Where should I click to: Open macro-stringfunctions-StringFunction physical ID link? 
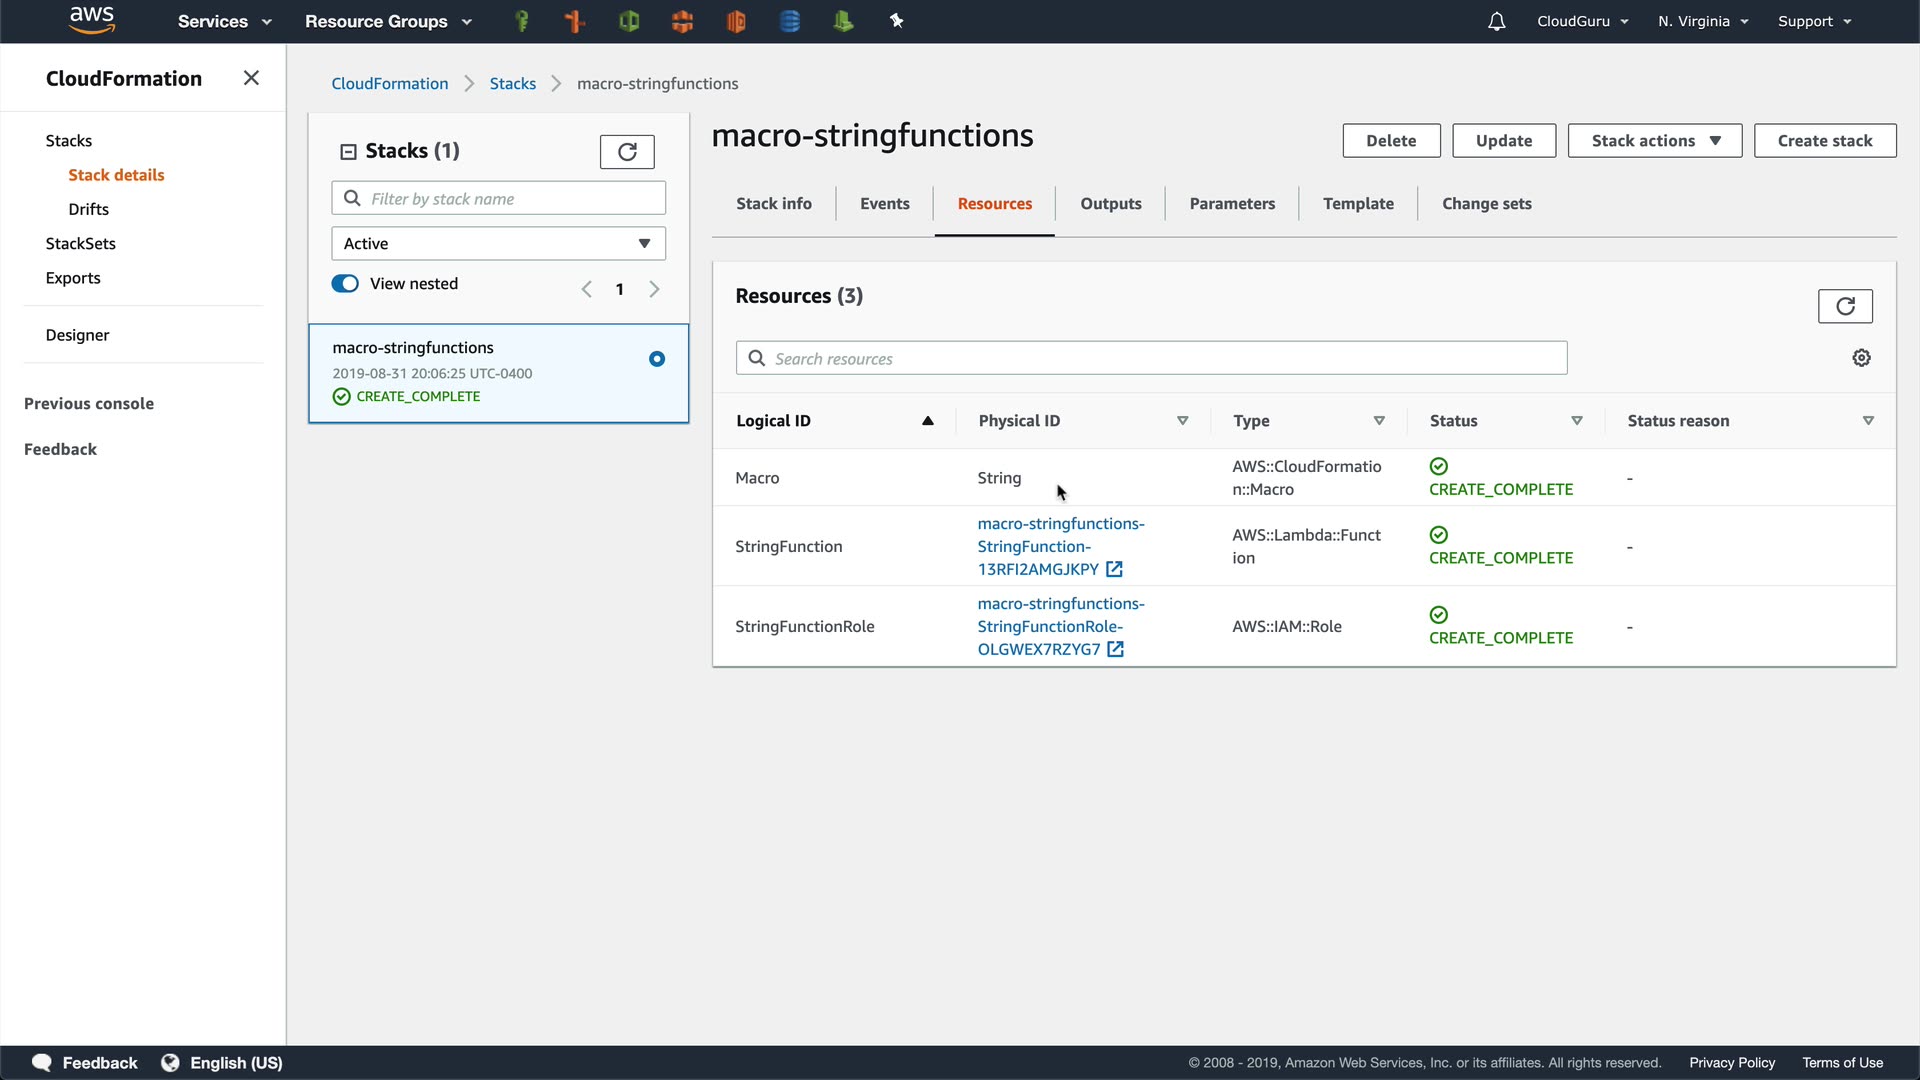pyautogui.click(x=1060, y=546)
